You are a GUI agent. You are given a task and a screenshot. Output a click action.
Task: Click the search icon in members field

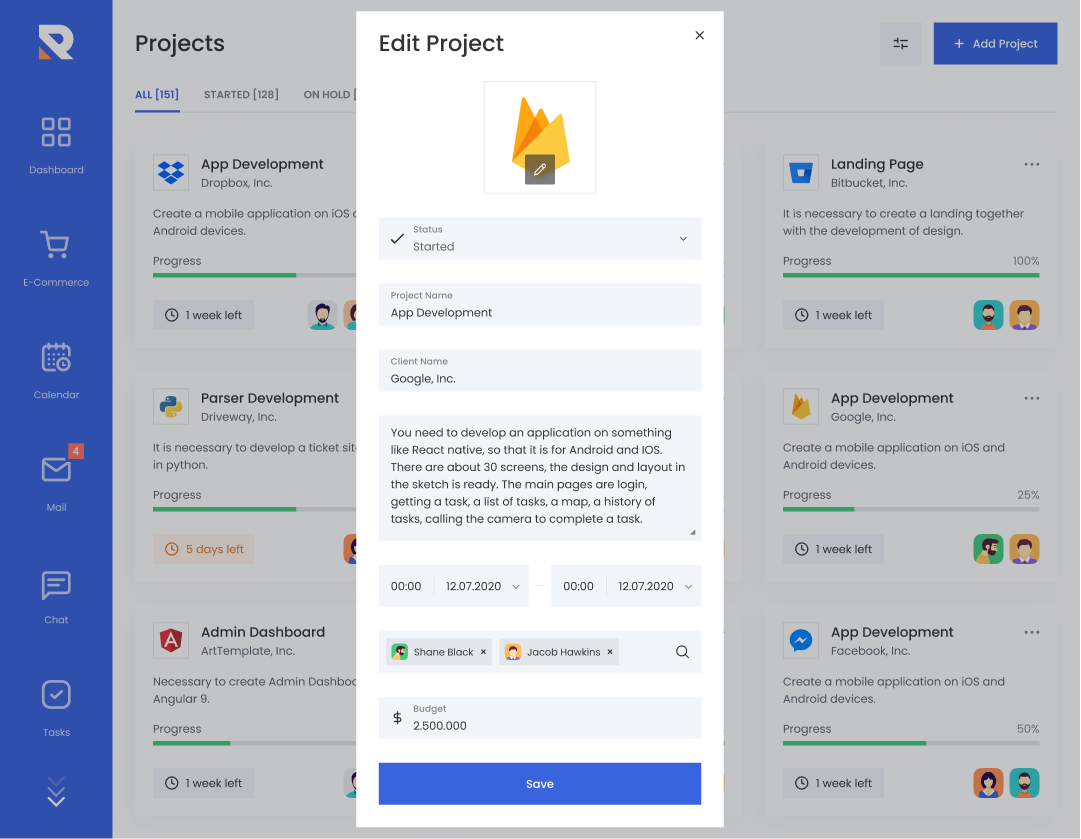pyautogui.click(x=683, y=652)
